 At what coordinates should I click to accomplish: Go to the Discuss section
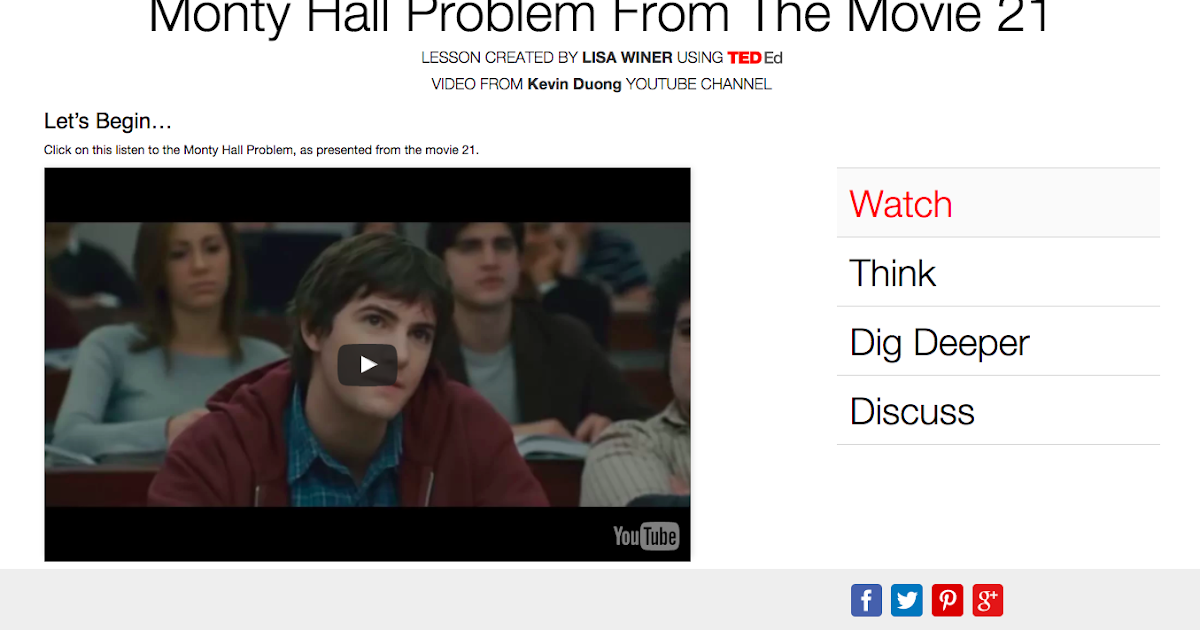(x=998, y=410)
